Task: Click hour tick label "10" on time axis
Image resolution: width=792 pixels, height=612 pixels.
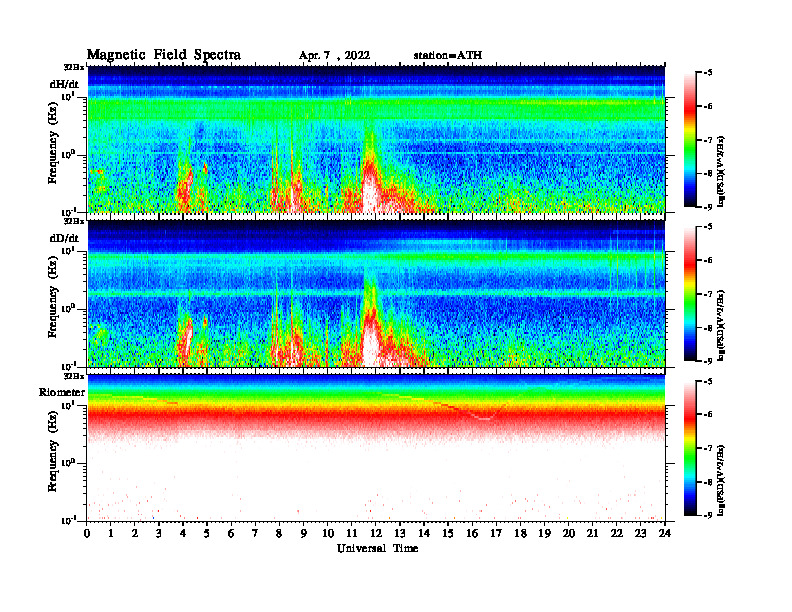Action: pos(328,534)
